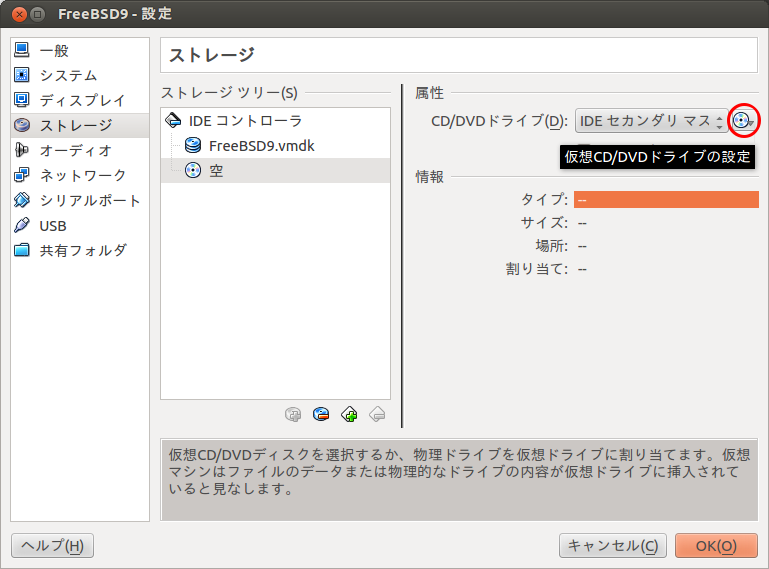Click the remove controller icon below tree
Image resolution: width=769 pixels, height=569 pixels.
[x=321, y=414]
